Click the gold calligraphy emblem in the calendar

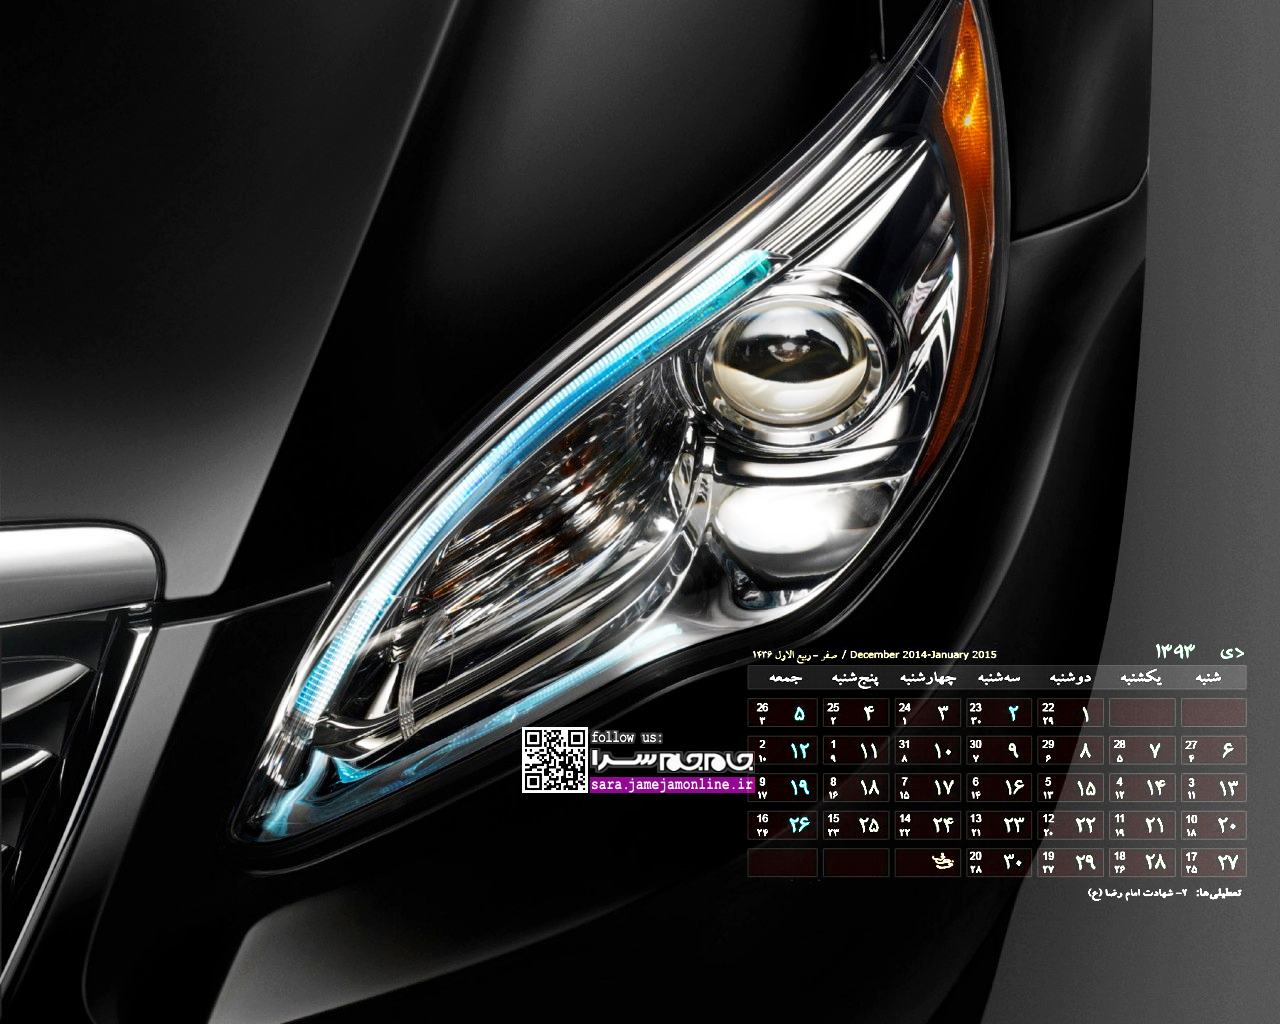(941, 861)
